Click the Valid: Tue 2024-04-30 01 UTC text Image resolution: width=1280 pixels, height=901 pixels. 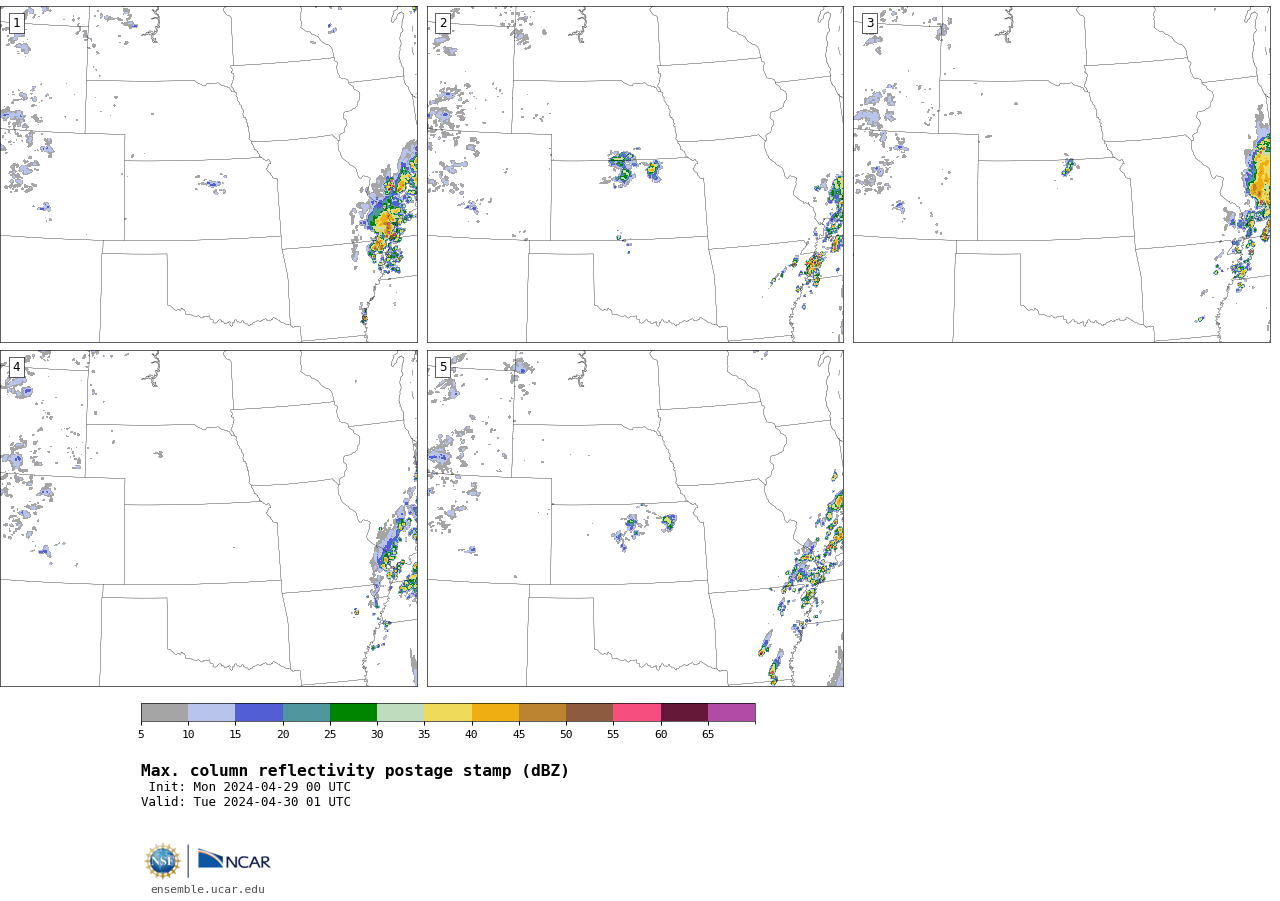pyautogui.click(x=246, y=802)
